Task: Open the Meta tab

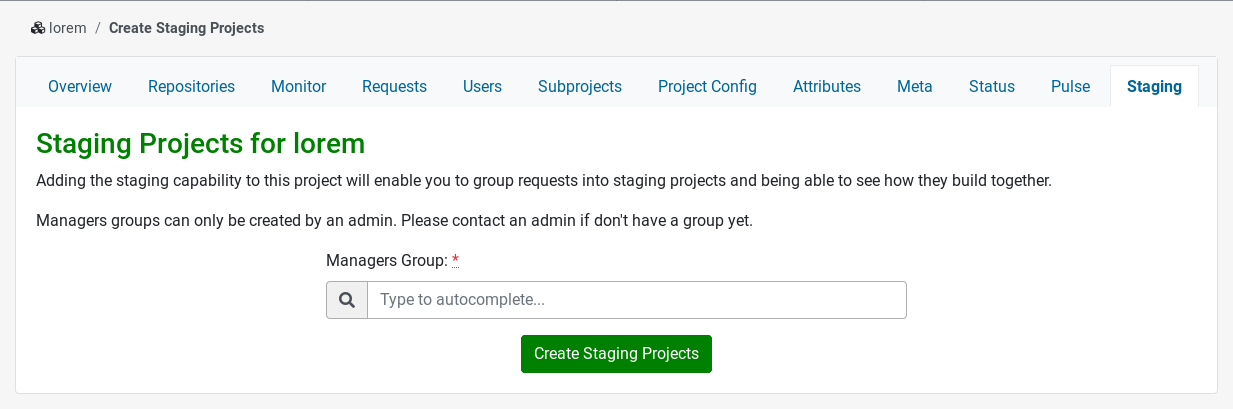Action: tap(914, 87)
